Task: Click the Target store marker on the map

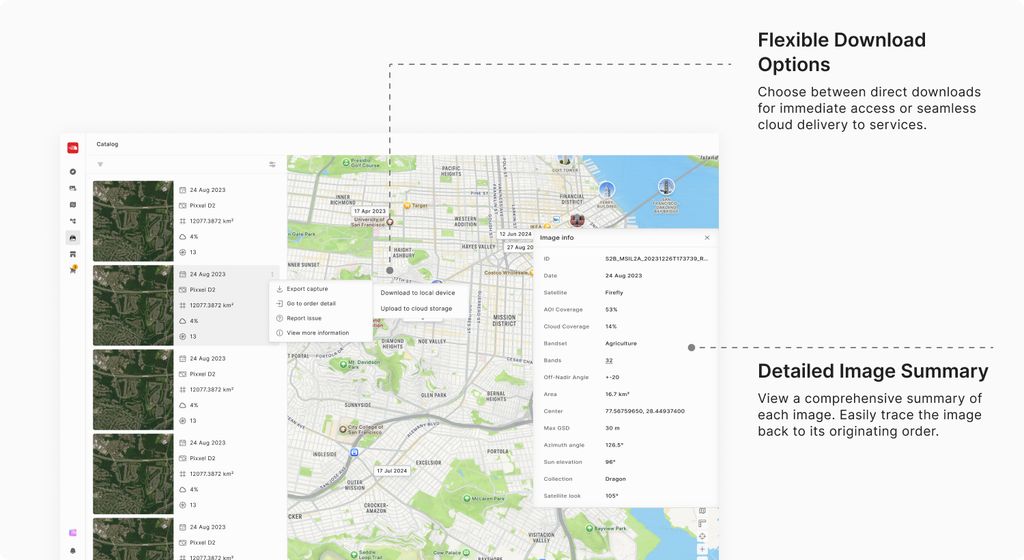Action: pyautogui.click(x=407, y=206)
